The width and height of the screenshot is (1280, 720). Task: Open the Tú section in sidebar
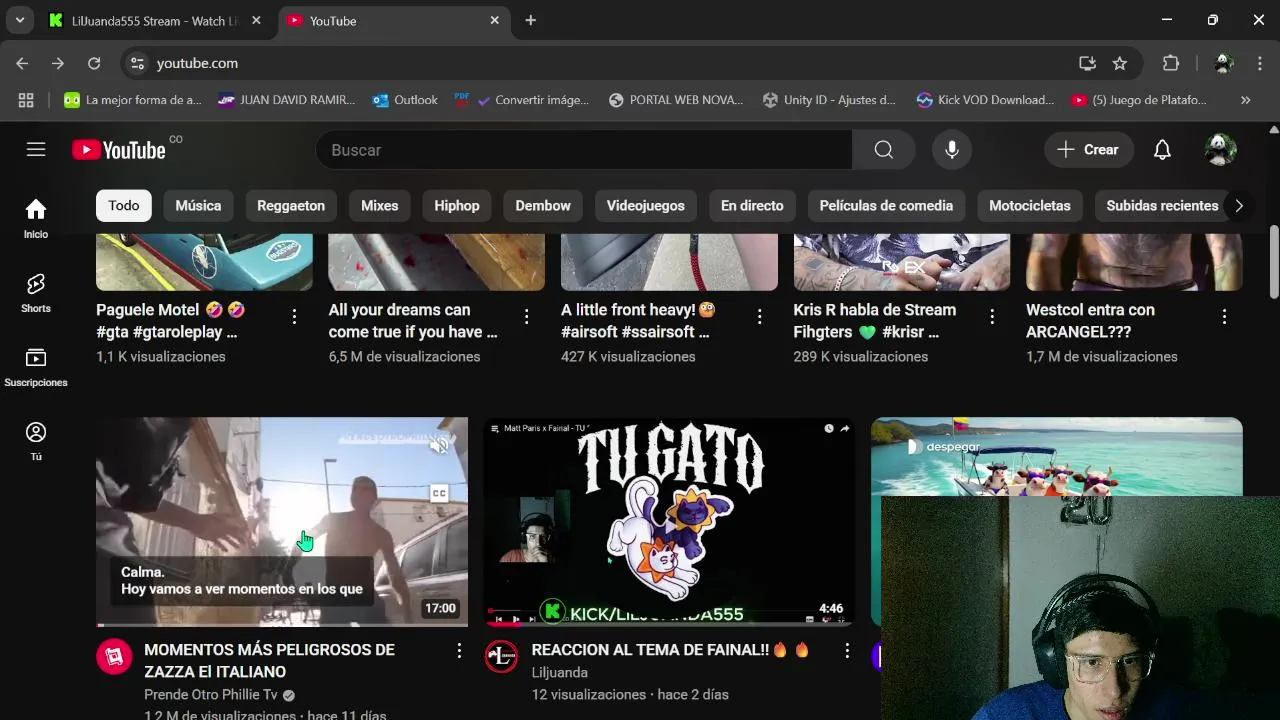pos(36,441)
